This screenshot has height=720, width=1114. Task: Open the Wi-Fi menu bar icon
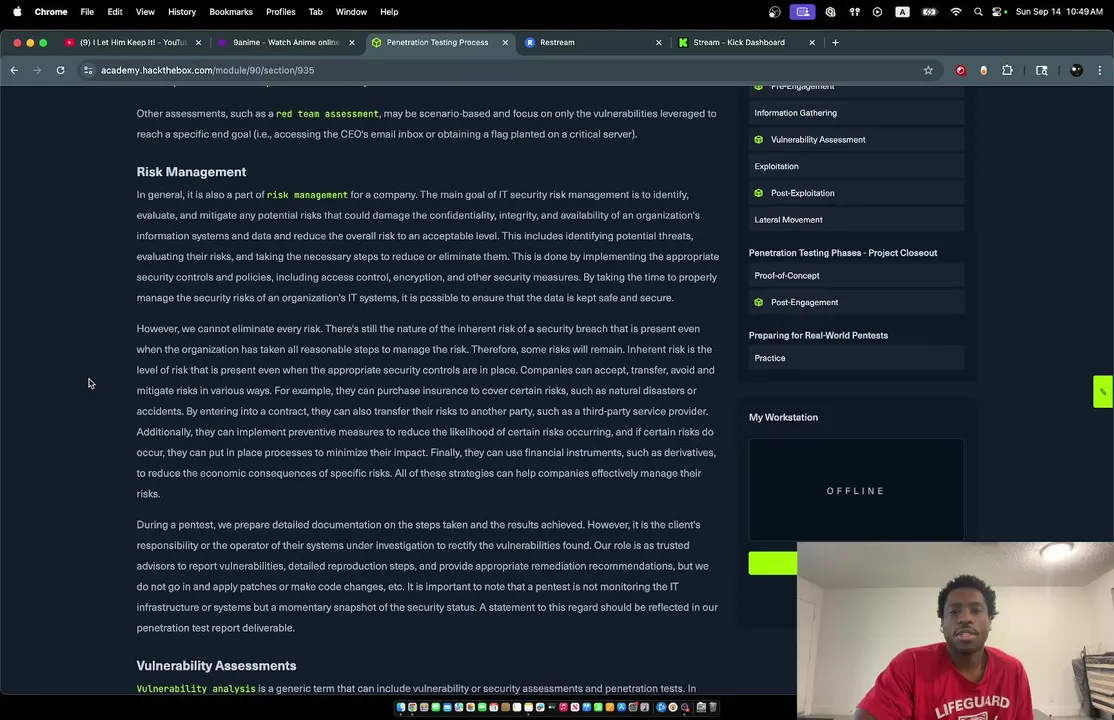(x=956, y=11)
